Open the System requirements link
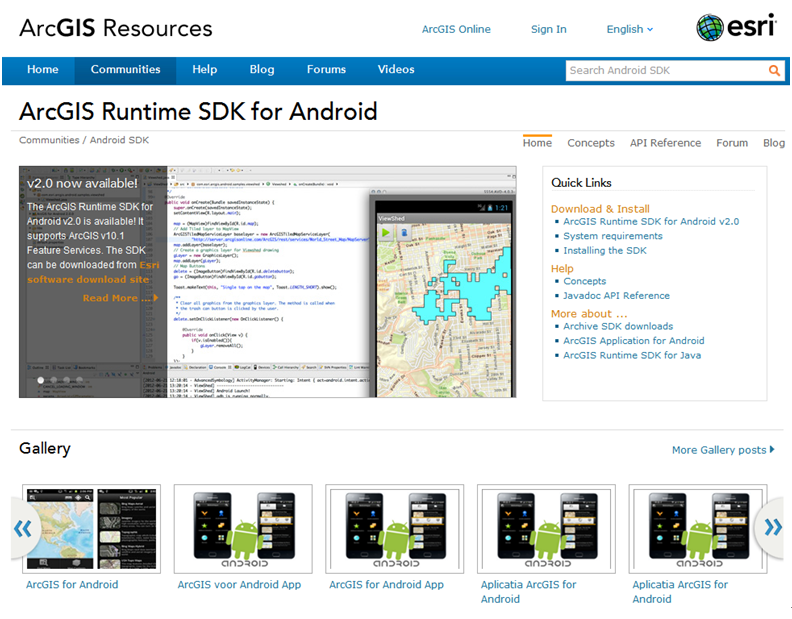Viewport: 792px width, 619px height. pyautogui.click(x=613, y=236)
